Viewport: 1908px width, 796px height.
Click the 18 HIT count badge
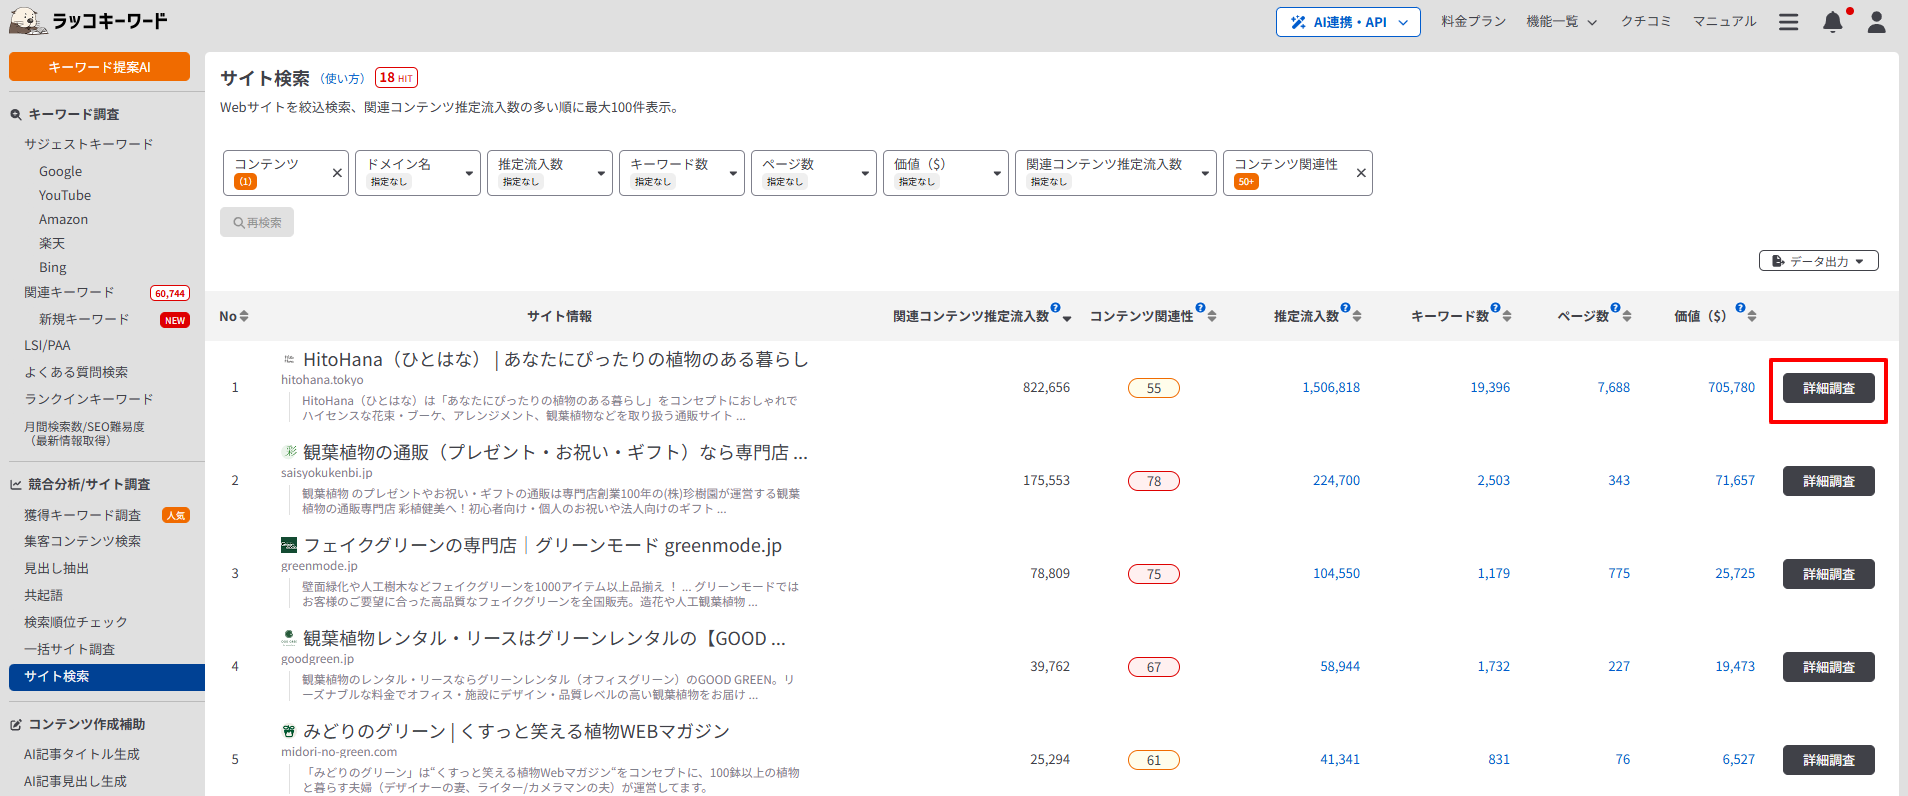point(396,77)
